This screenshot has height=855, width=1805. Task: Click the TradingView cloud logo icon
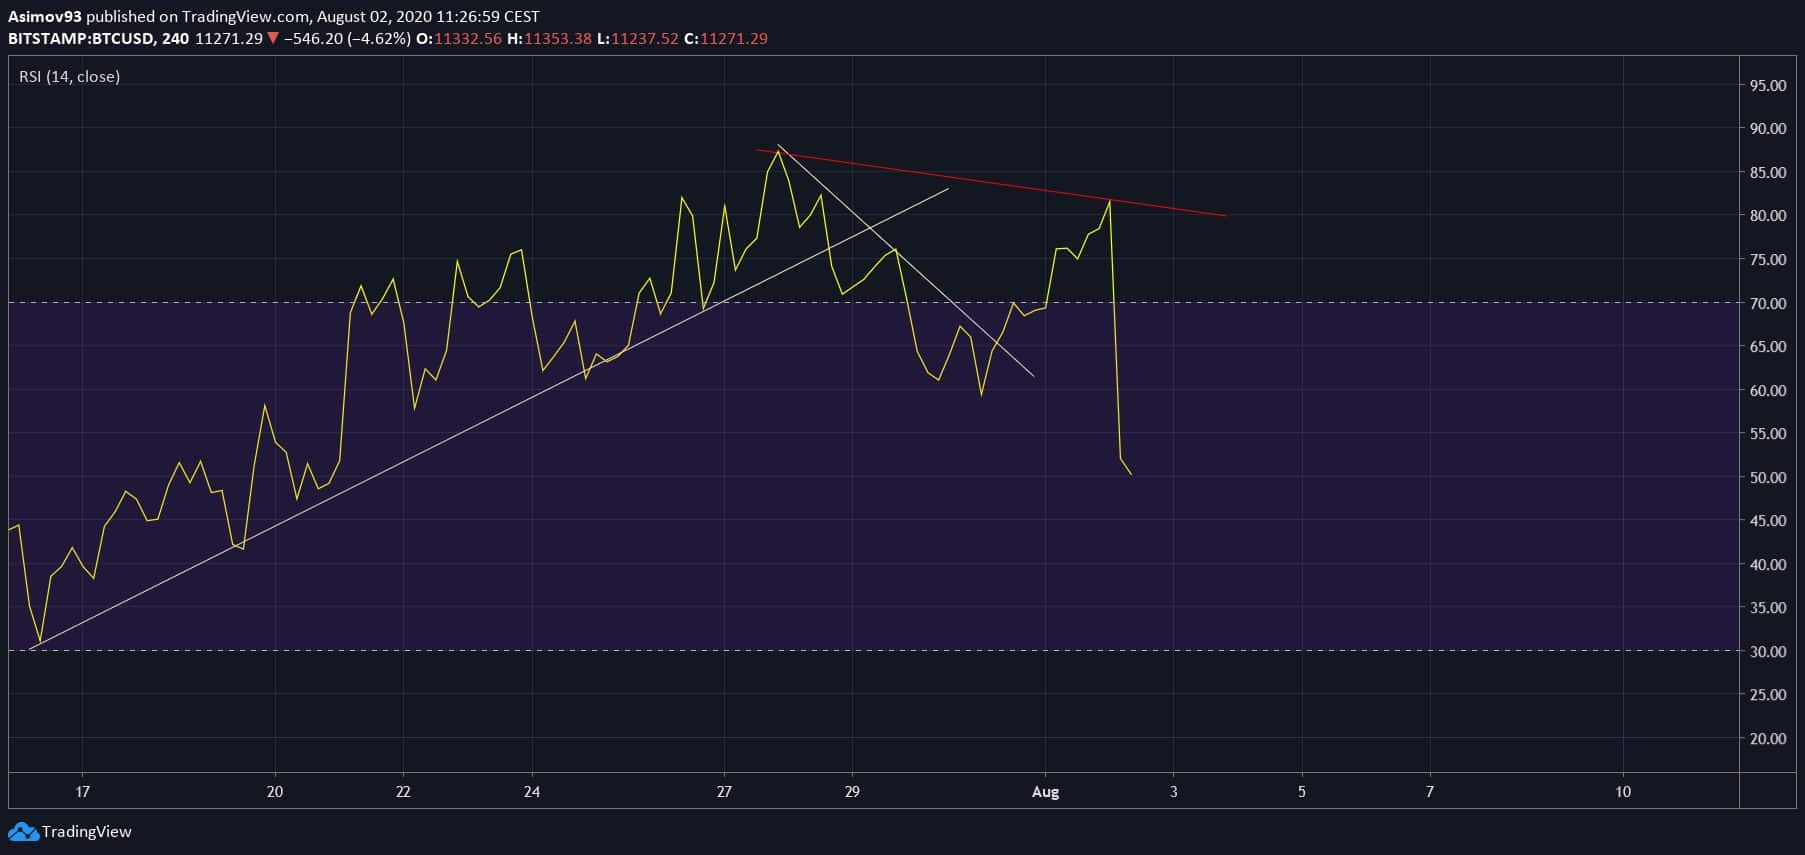[x=23, y=832]
